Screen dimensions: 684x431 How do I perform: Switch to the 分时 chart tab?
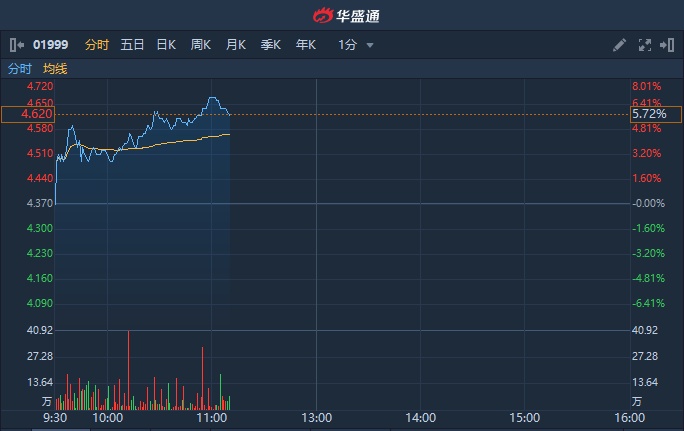(x=97, y=45)
